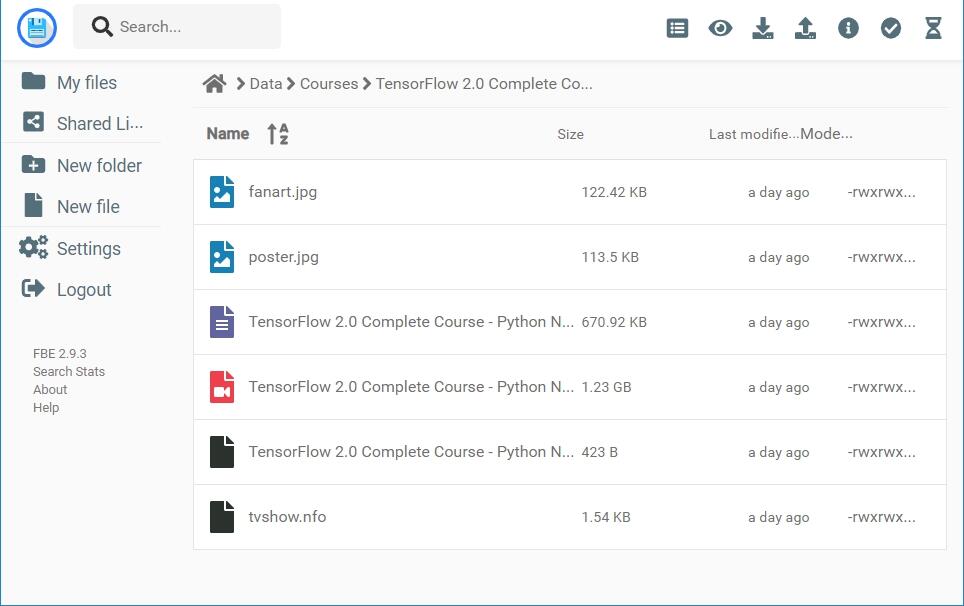Toggle the eye preview icon in toolbar

coord(720,28)
